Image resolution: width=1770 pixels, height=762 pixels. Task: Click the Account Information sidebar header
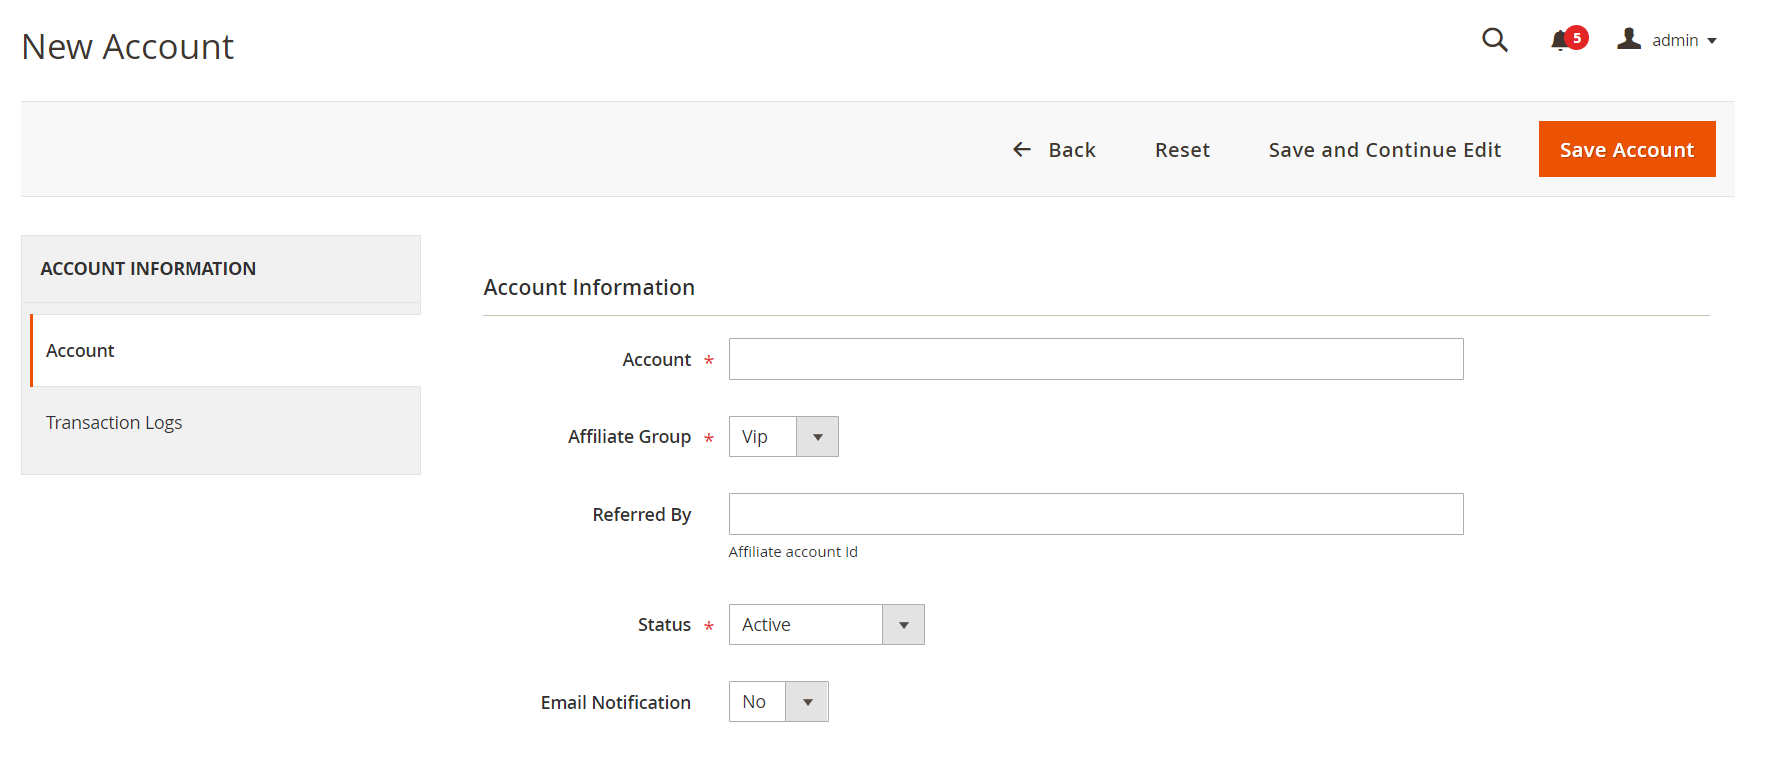click(x=148, y=269)
